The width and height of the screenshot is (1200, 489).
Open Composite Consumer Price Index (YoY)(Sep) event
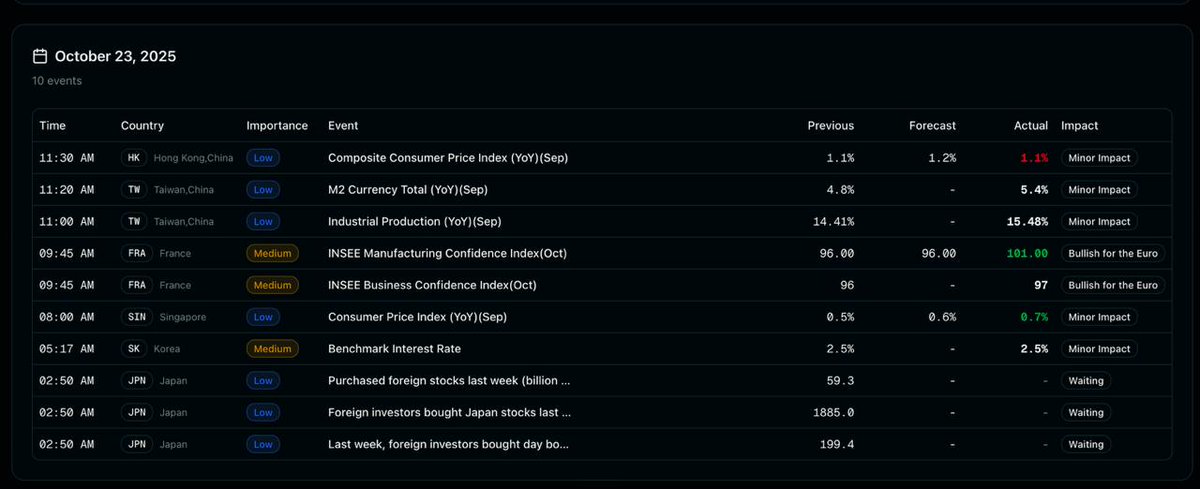[448, 158]
